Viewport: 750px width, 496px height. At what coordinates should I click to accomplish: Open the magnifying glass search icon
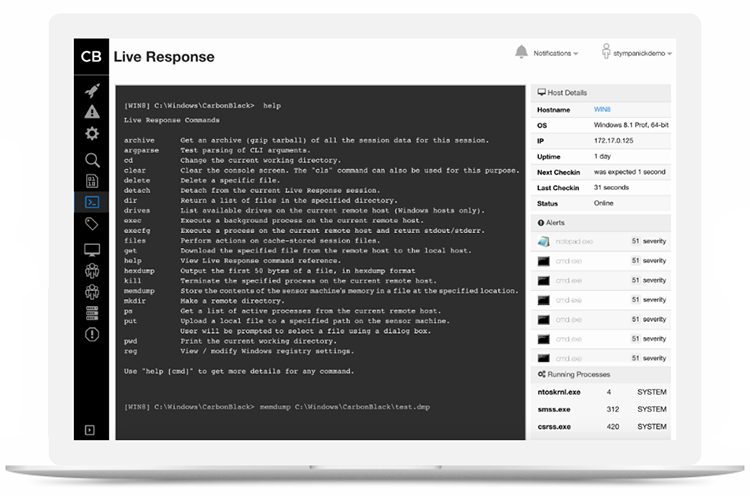pos(92,160)
